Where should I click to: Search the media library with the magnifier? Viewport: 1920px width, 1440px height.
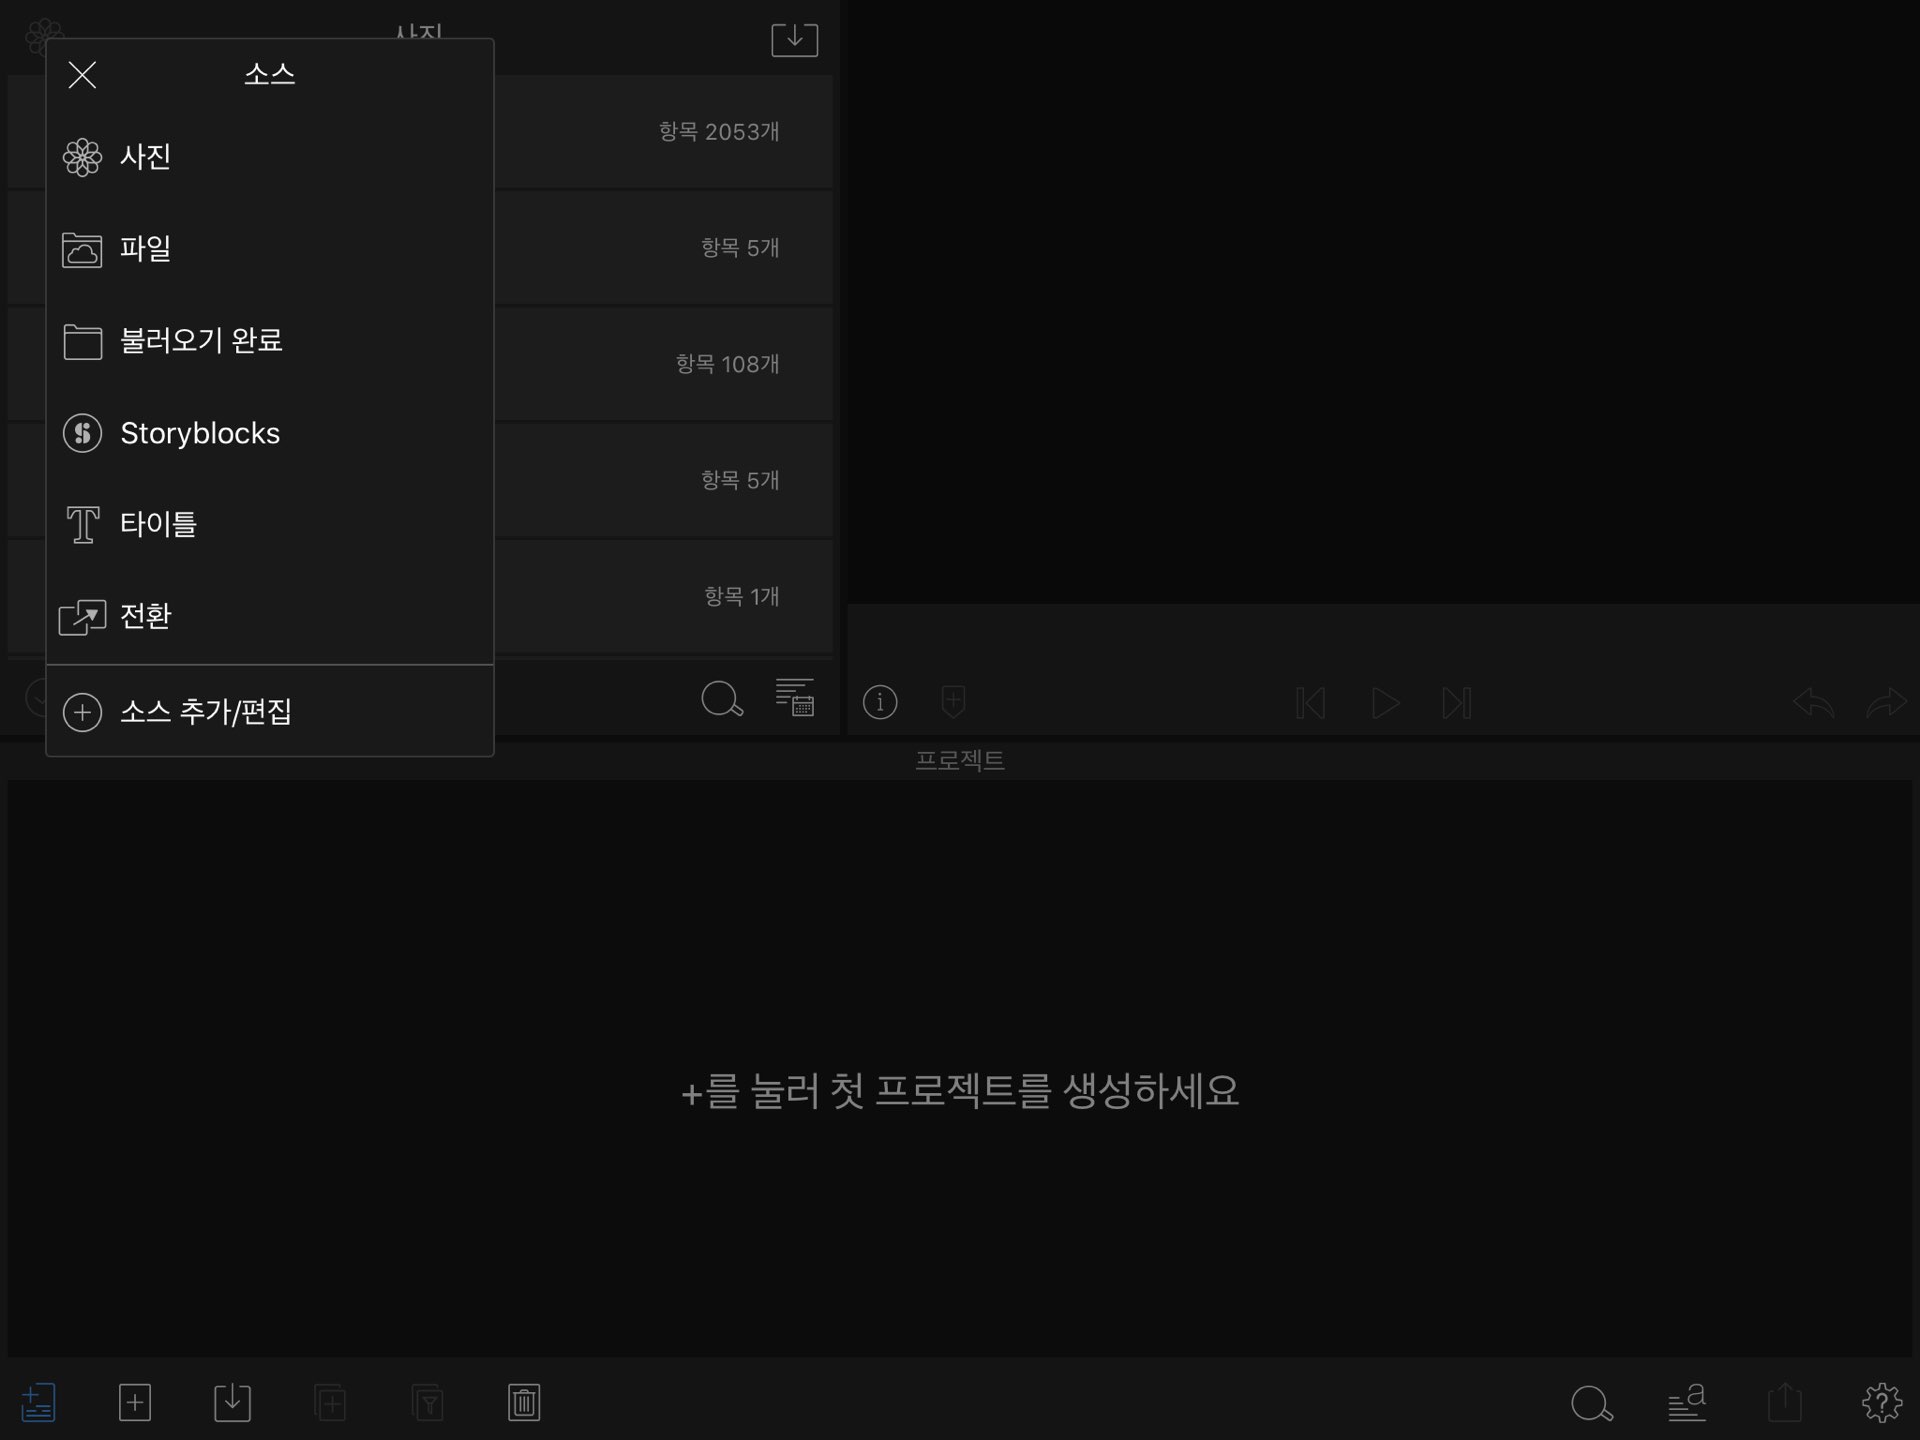pos(721,700)
